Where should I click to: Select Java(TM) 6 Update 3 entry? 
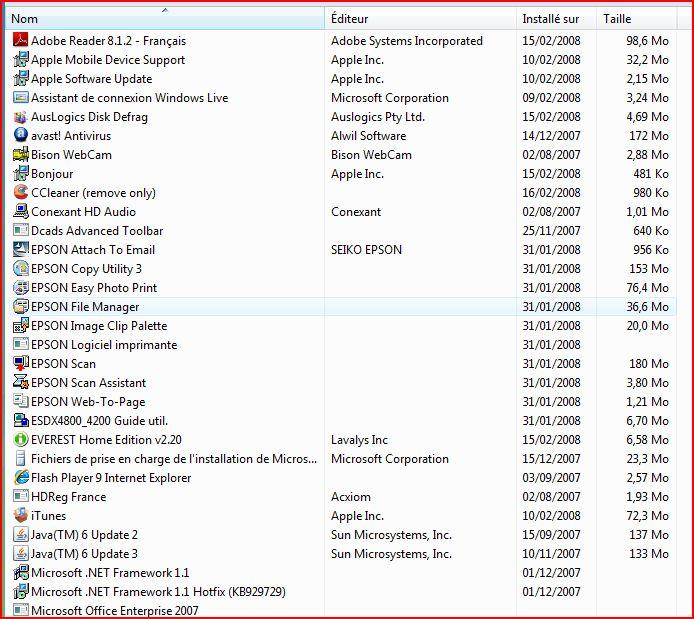tap(84, 554)
